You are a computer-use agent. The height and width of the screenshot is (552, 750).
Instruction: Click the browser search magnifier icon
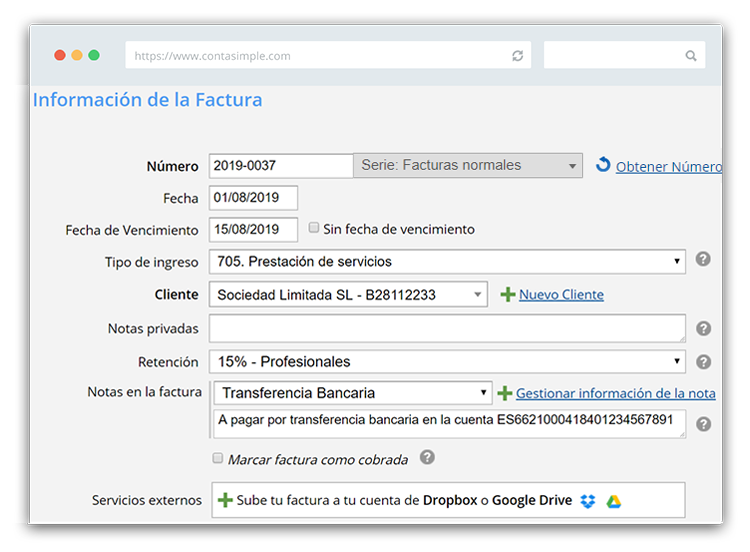(x=691, y=55)
